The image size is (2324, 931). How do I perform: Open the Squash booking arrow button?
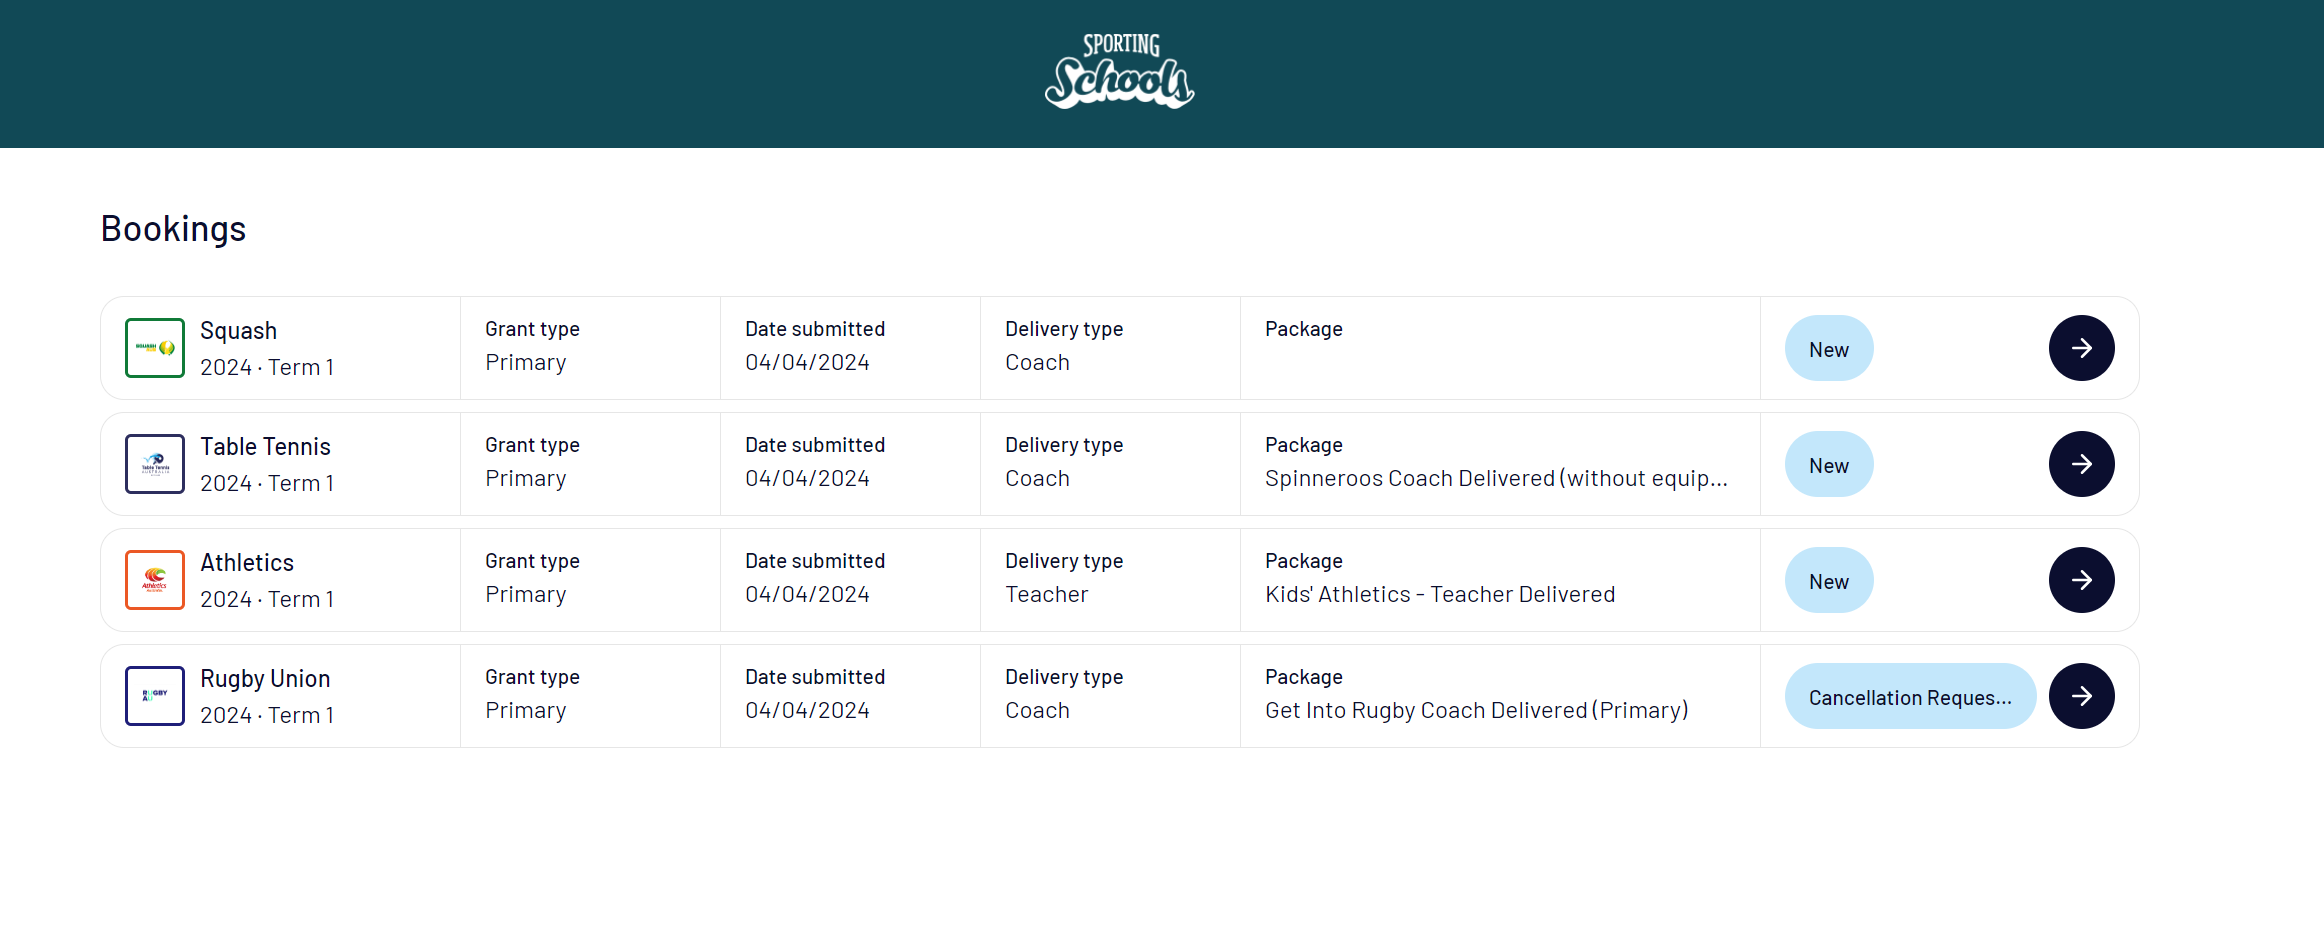(2081, 348)
